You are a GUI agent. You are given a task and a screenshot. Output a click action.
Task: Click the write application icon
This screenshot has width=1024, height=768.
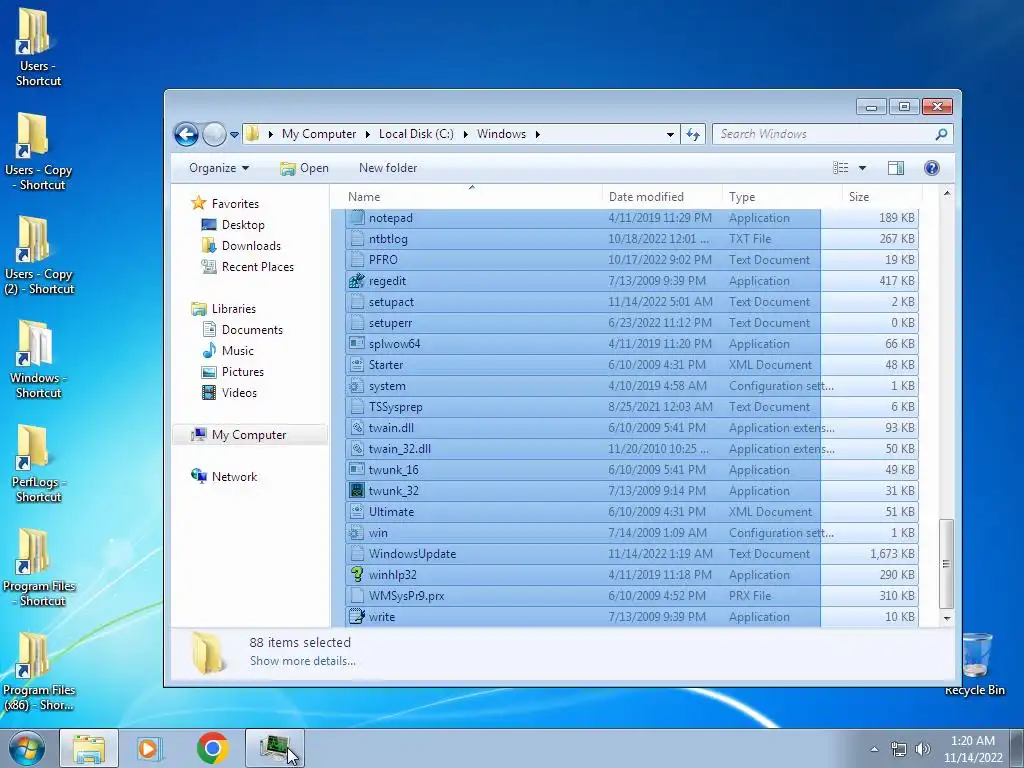point(357,616)
